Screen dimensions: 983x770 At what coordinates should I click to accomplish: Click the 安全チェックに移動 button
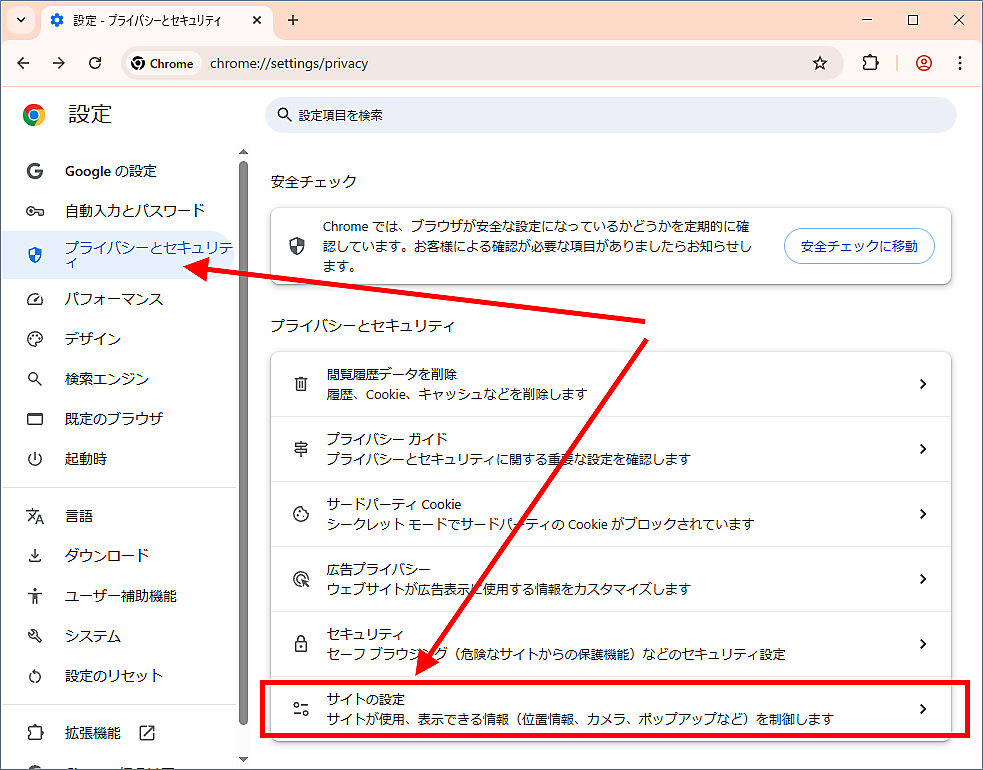[x=859, y=246]
